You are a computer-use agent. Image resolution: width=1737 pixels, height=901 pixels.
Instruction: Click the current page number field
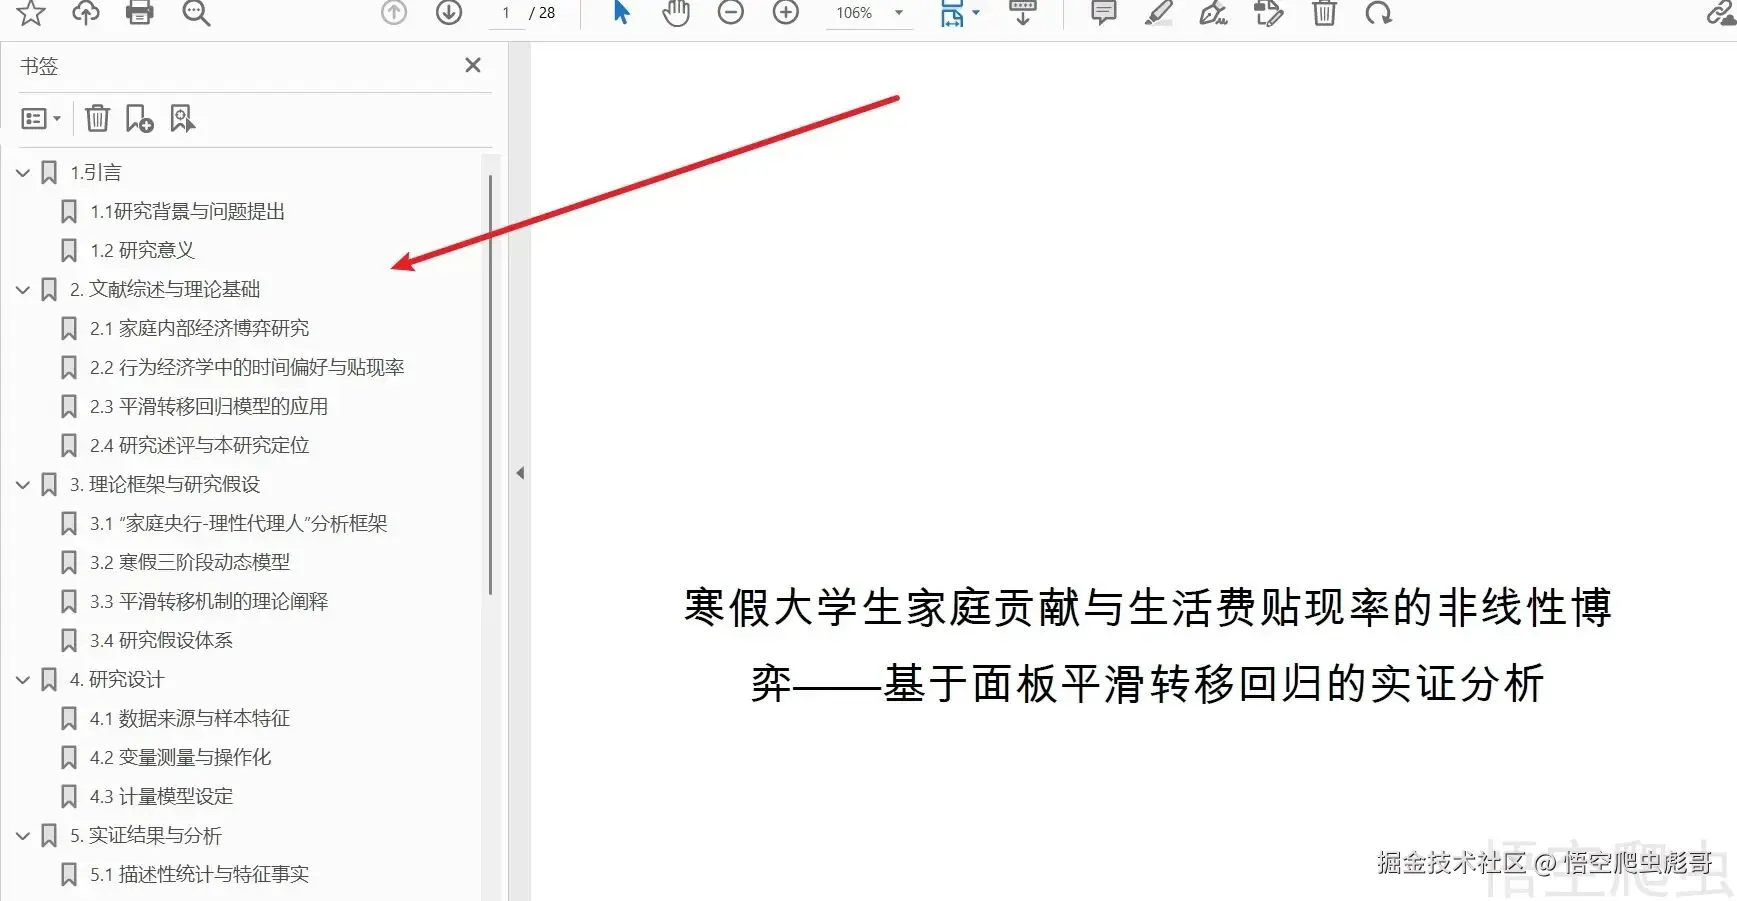pyautogui.click(x=506, y=13)
